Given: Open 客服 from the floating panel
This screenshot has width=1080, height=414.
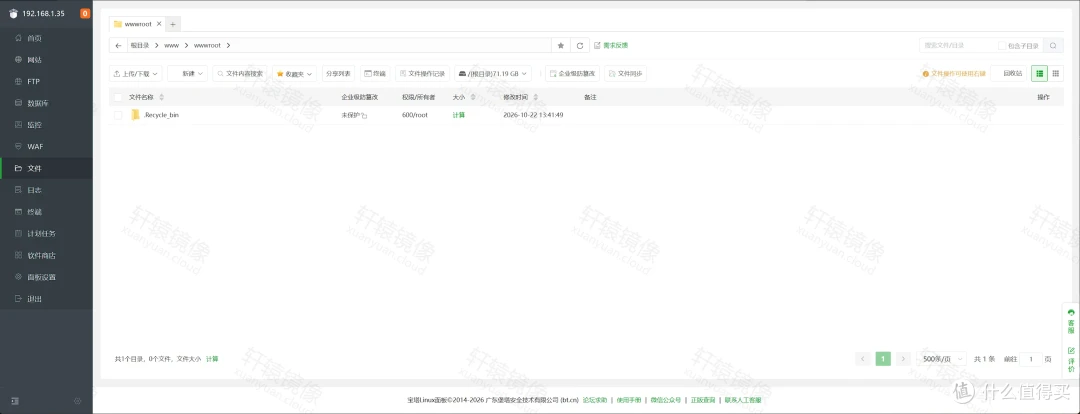Looking at the screenshot, I should pos(1071,321).
